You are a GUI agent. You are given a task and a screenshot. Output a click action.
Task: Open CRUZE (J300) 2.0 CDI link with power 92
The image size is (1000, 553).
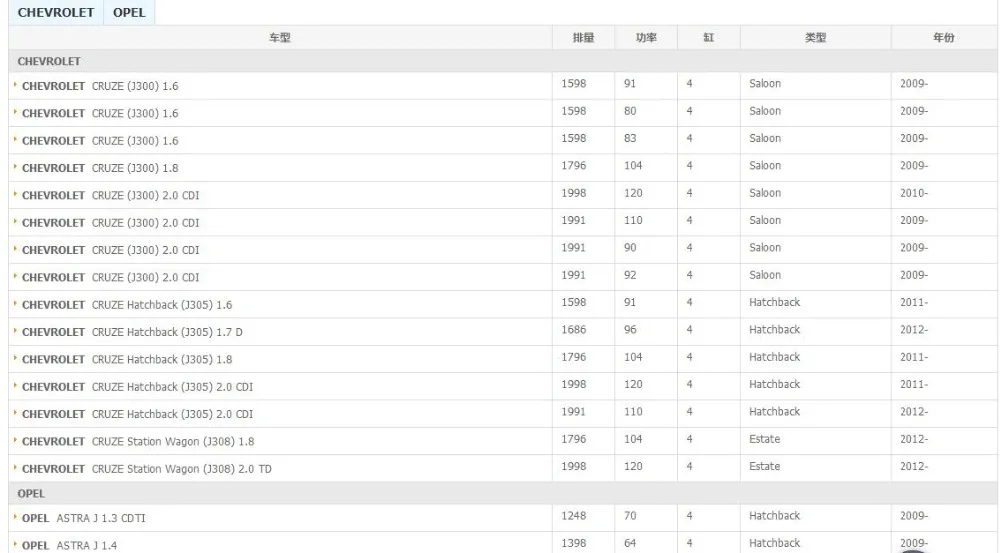[110, 277]
